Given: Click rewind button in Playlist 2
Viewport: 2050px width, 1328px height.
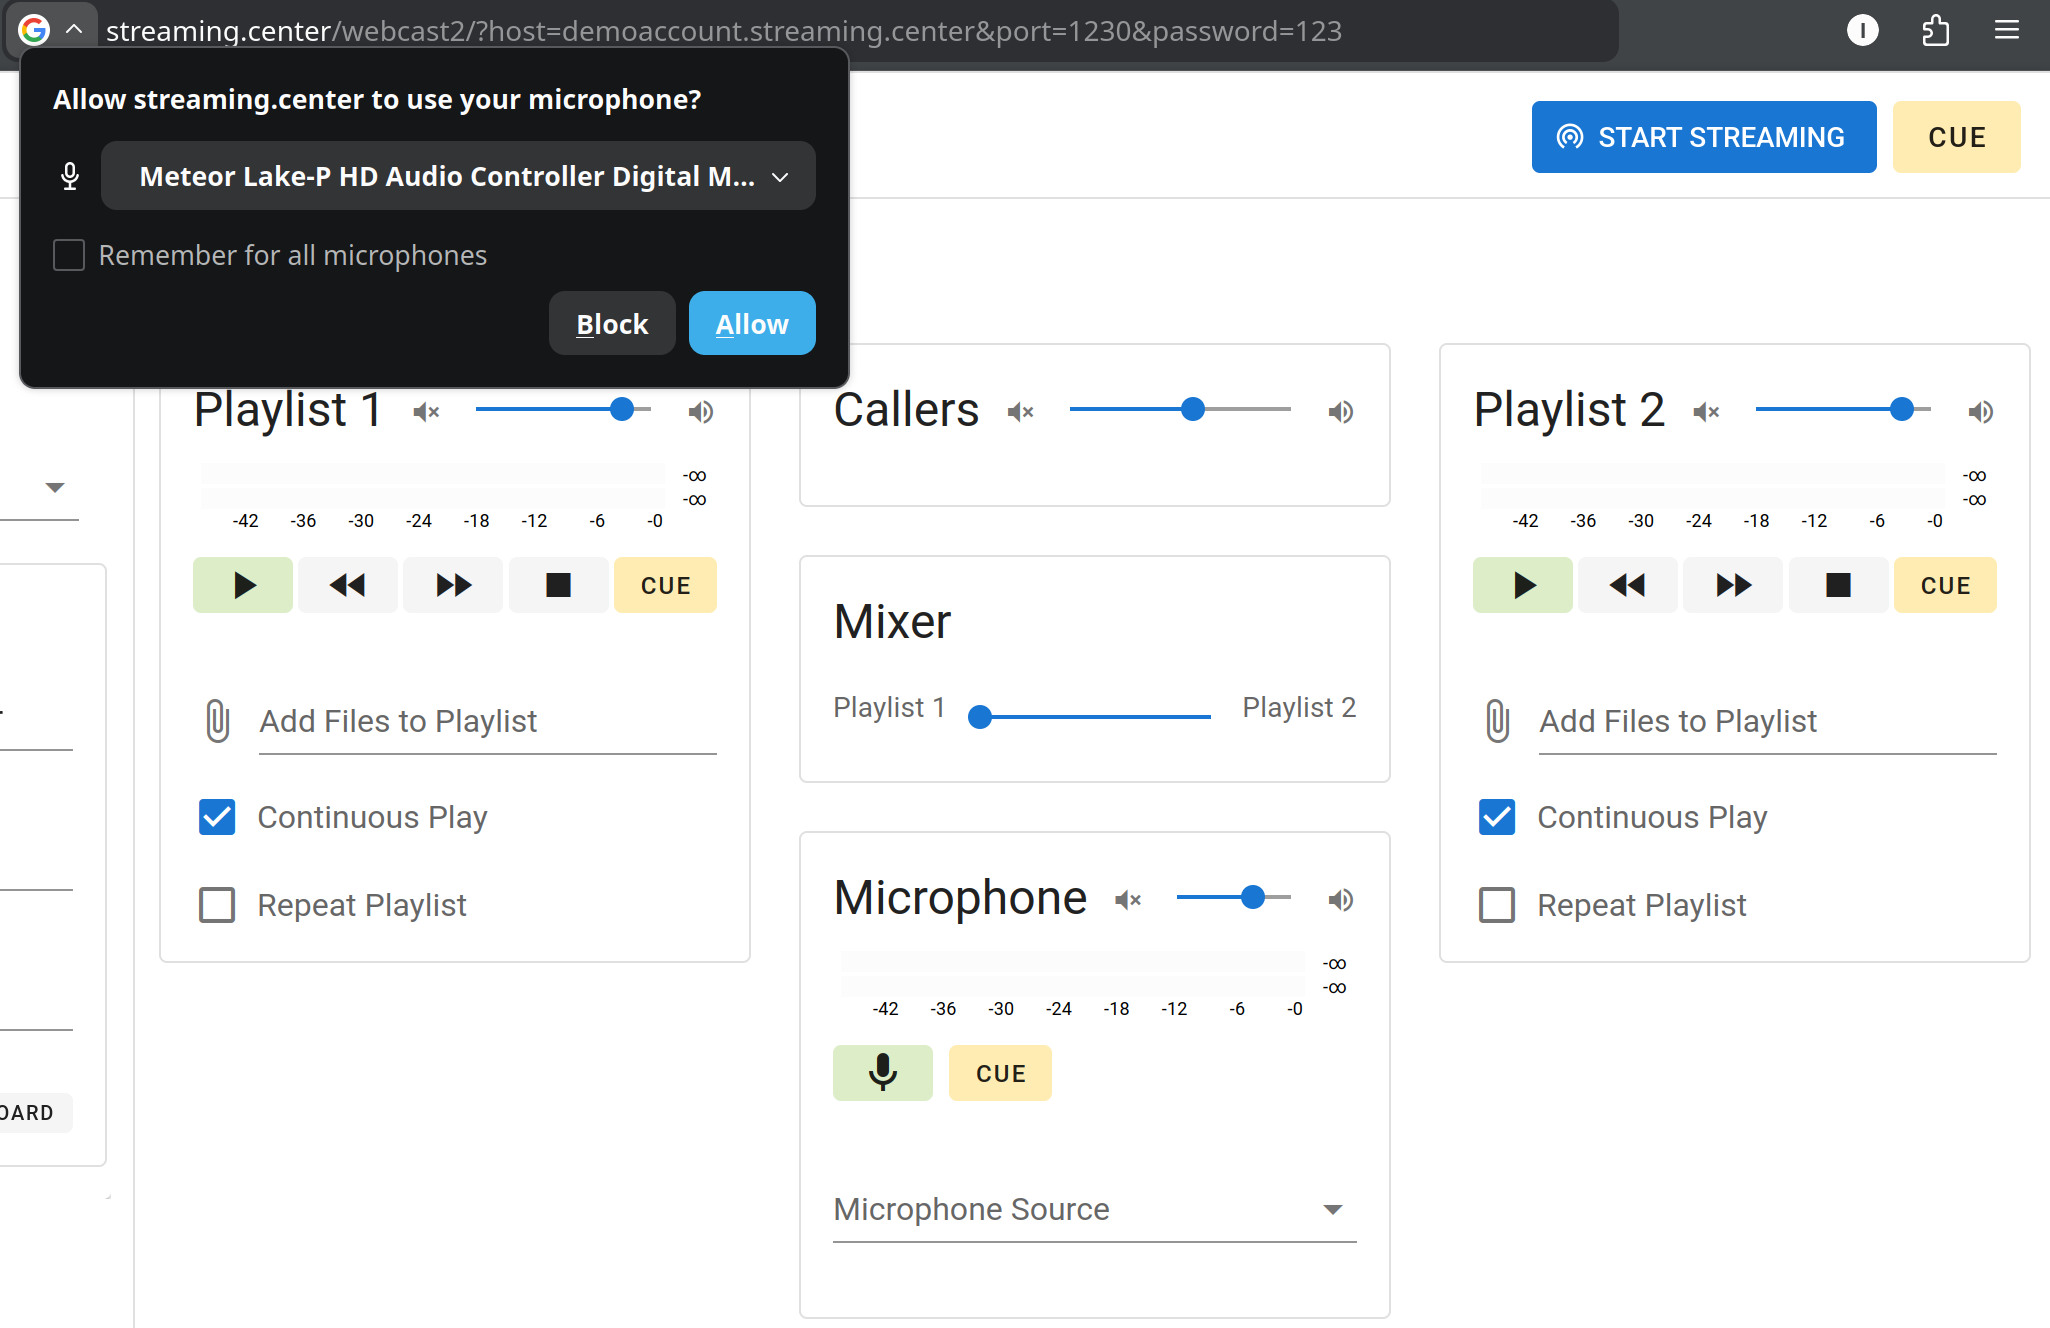Looking at the screenshot, I should pyautogui.click(x=1627, y=585).
